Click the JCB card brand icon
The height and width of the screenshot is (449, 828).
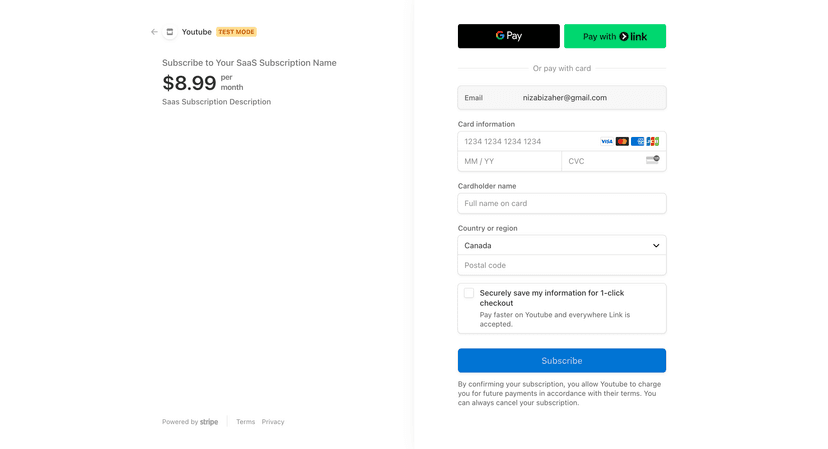click(x=653, y=141)
